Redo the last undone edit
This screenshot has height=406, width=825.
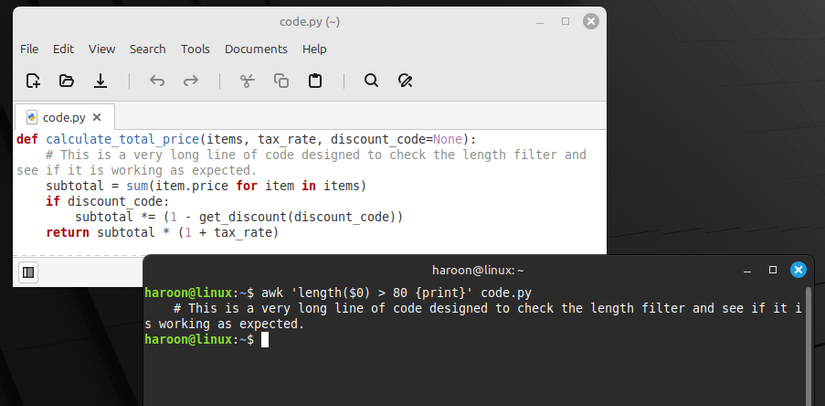pos(190,81)
